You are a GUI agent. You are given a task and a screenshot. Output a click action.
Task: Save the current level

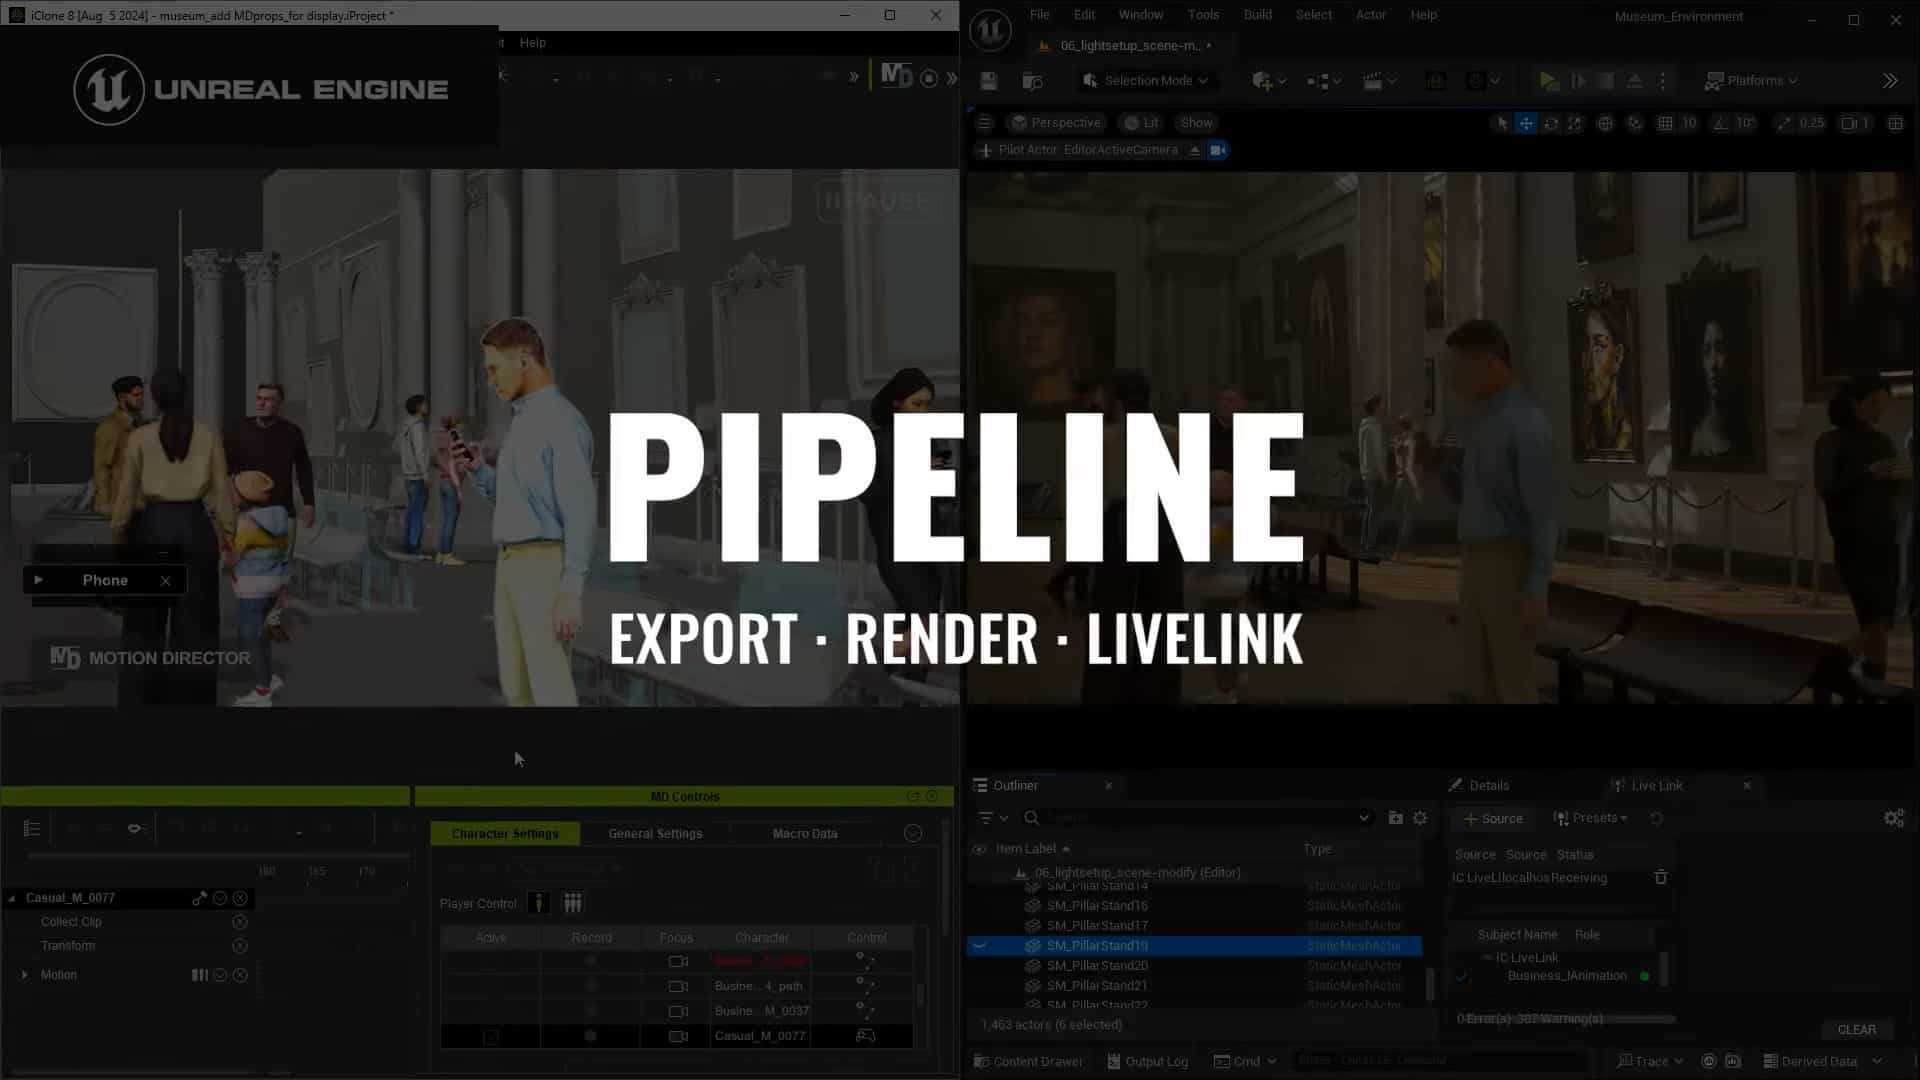point(989,81)
